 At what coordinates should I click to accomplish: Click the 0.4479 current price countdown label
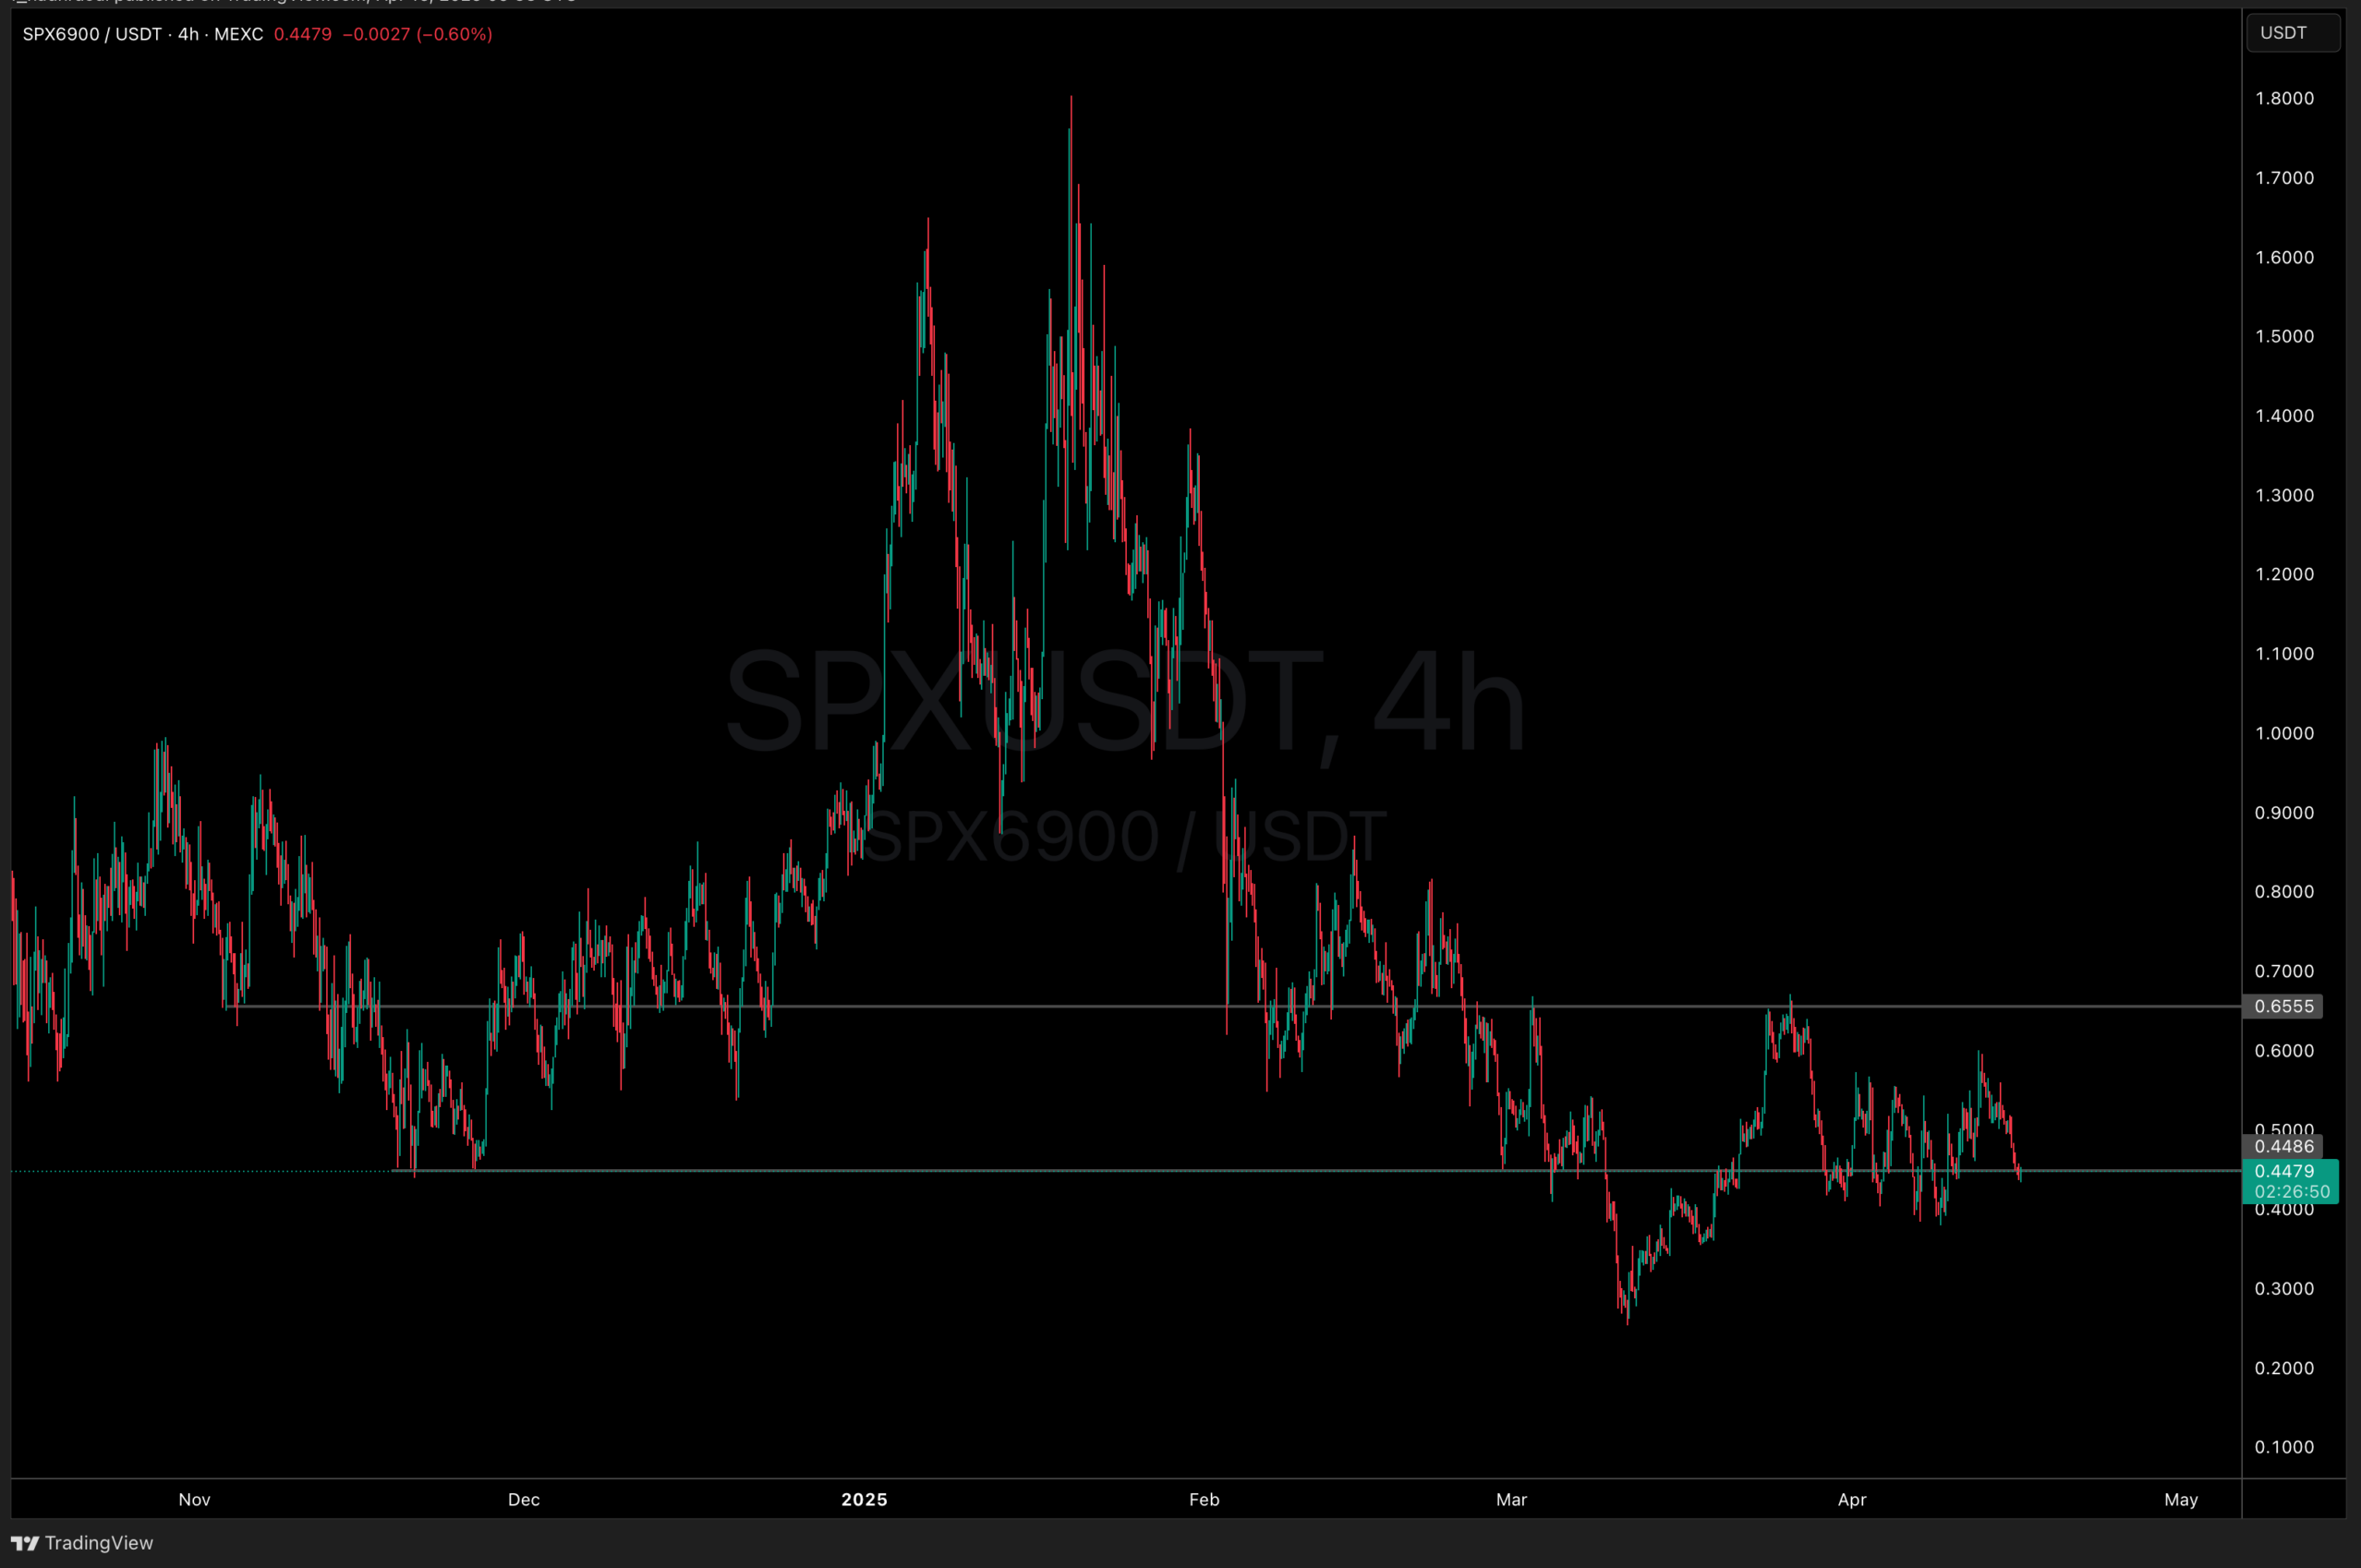(x=2291, y=1181)
